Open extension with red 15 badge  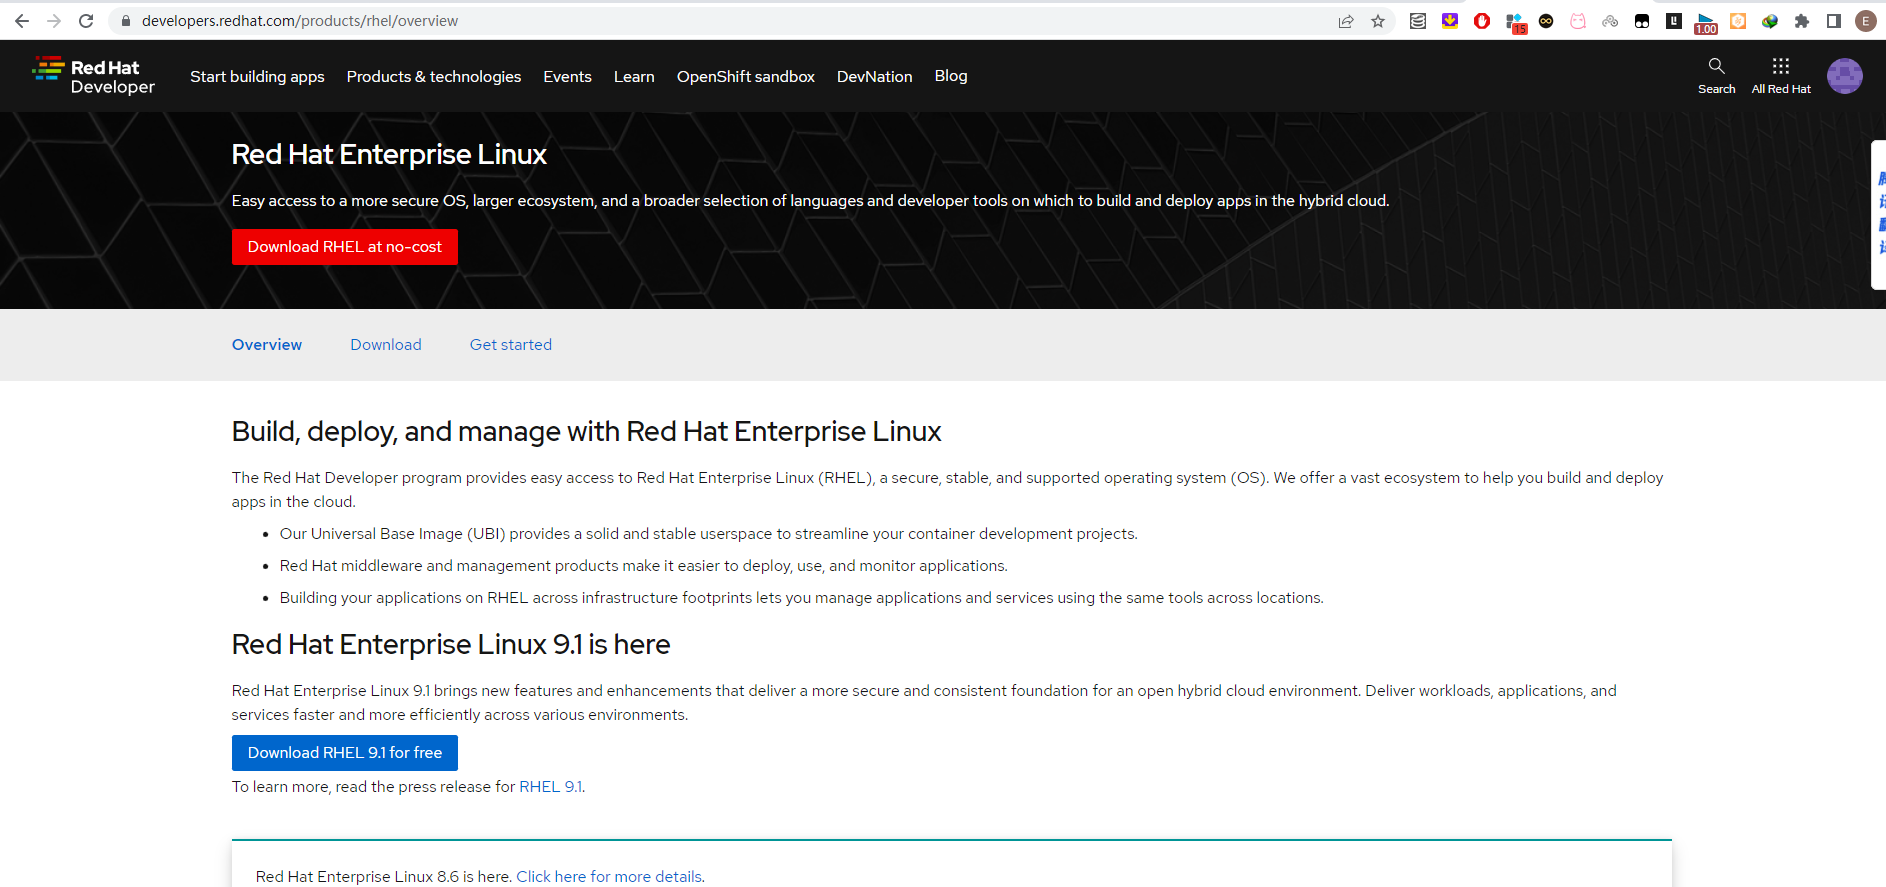coord(1515,23)
